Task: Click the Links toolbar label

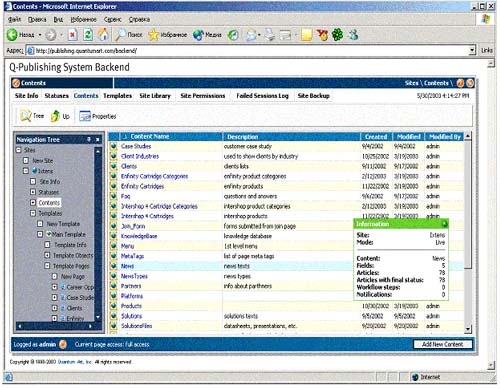Action: tap(487, 50)
